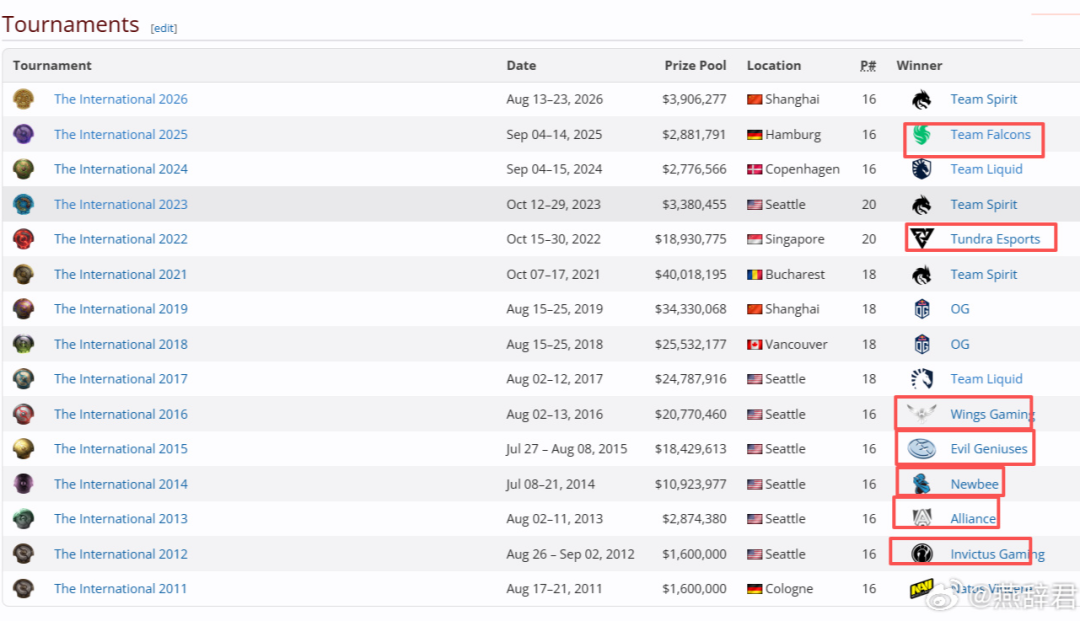The width and height of the screenshot is (1080, 621).
Task: Open Team Spirit link in 2021 row
Action: coord(984,274)
